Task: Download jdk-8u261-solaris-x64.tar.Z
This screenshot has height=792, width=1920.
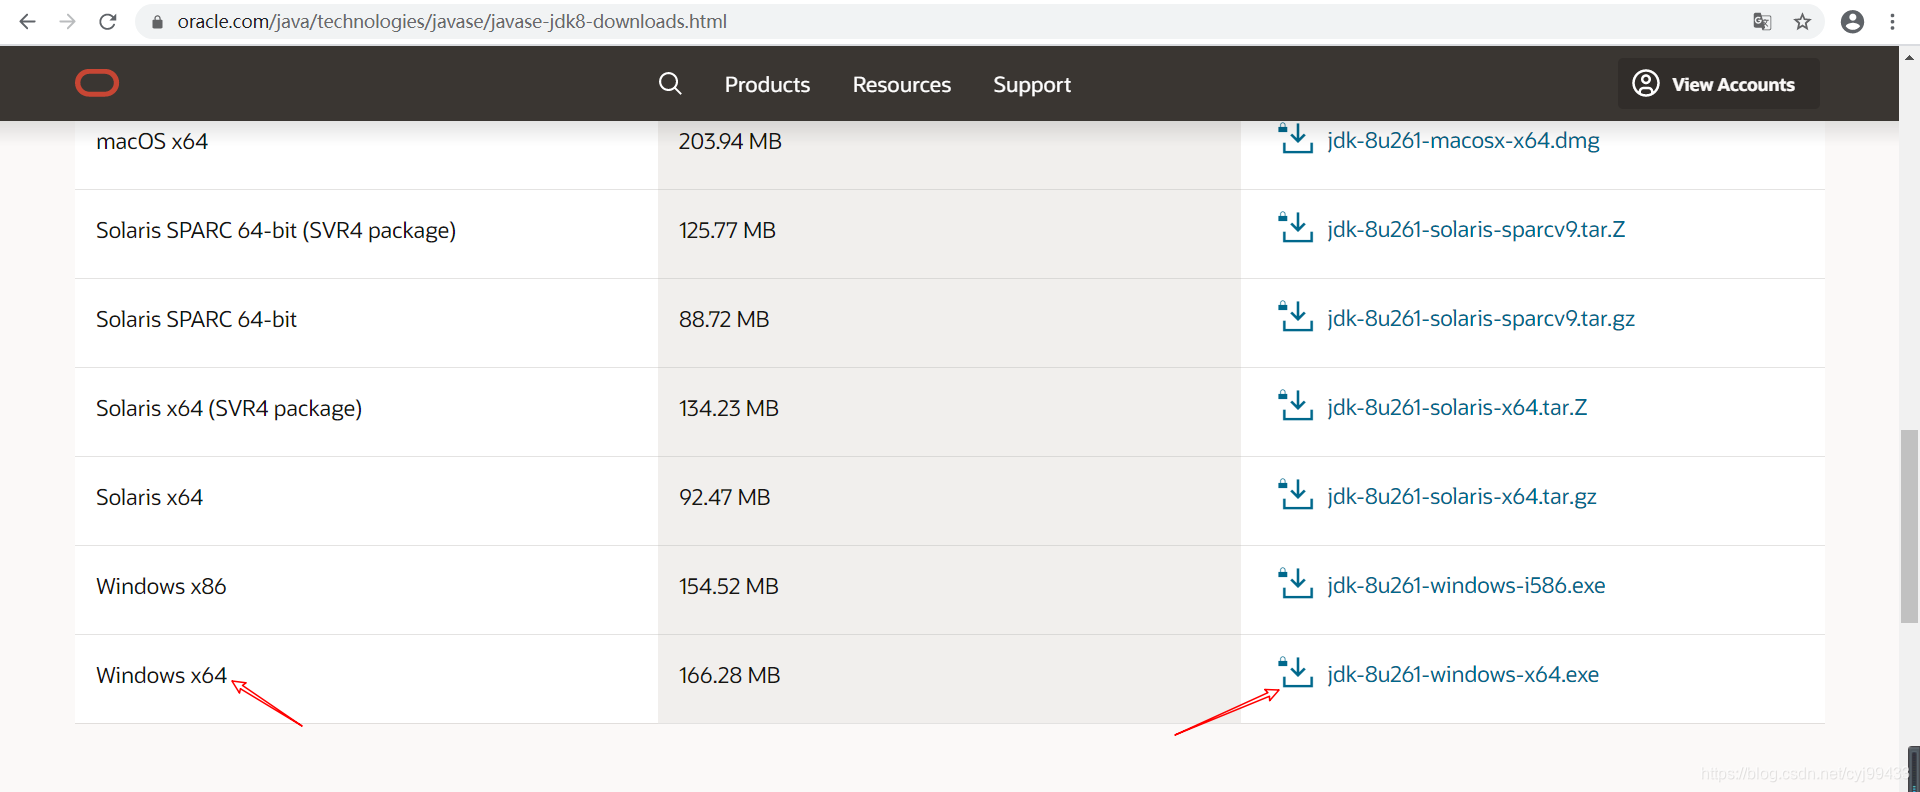Action: 1457,407
